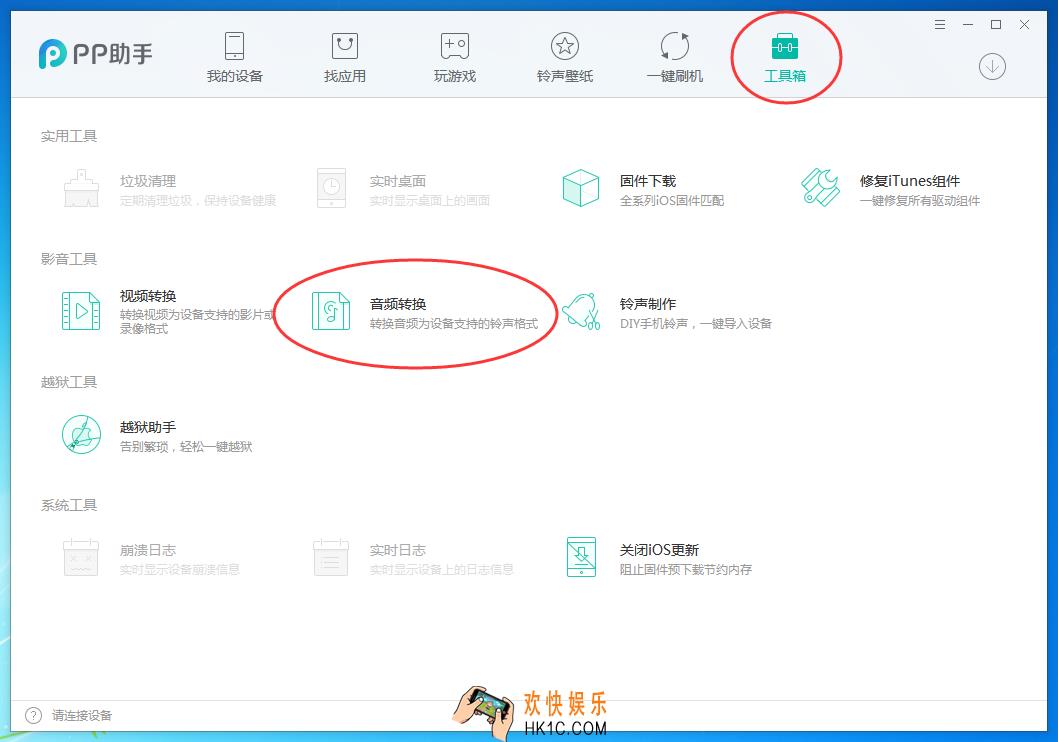
Task: Click the 实时日志 log icon
Action: [331, 557]
